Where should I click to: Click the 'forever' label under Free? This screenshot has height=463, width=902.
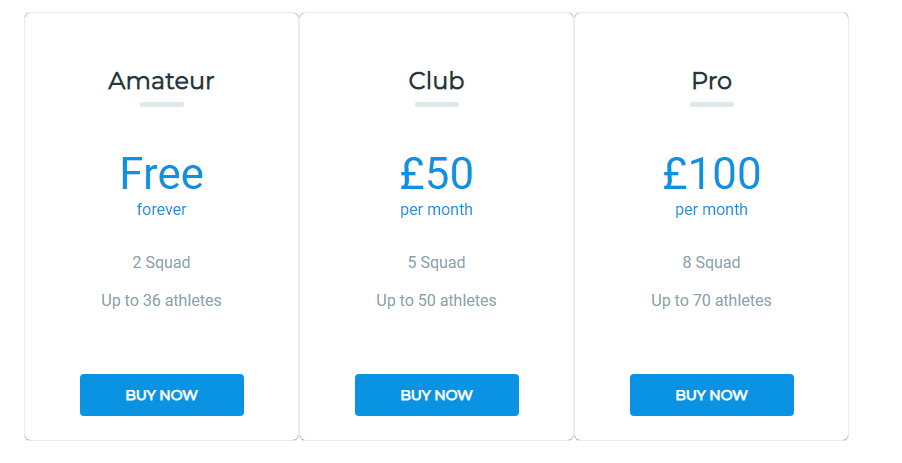point(162,209)
